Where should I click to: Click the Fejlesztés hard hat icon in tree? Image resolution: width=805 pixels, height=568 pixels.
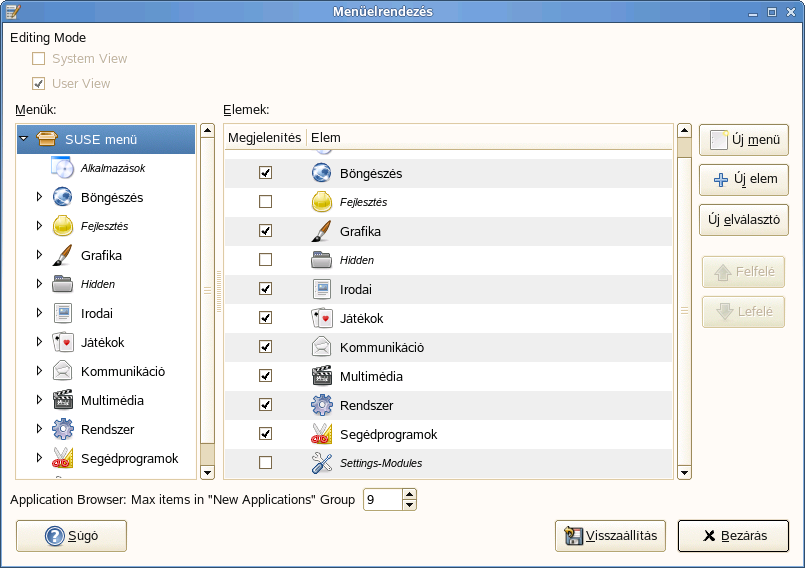click(x=63, y=226)
